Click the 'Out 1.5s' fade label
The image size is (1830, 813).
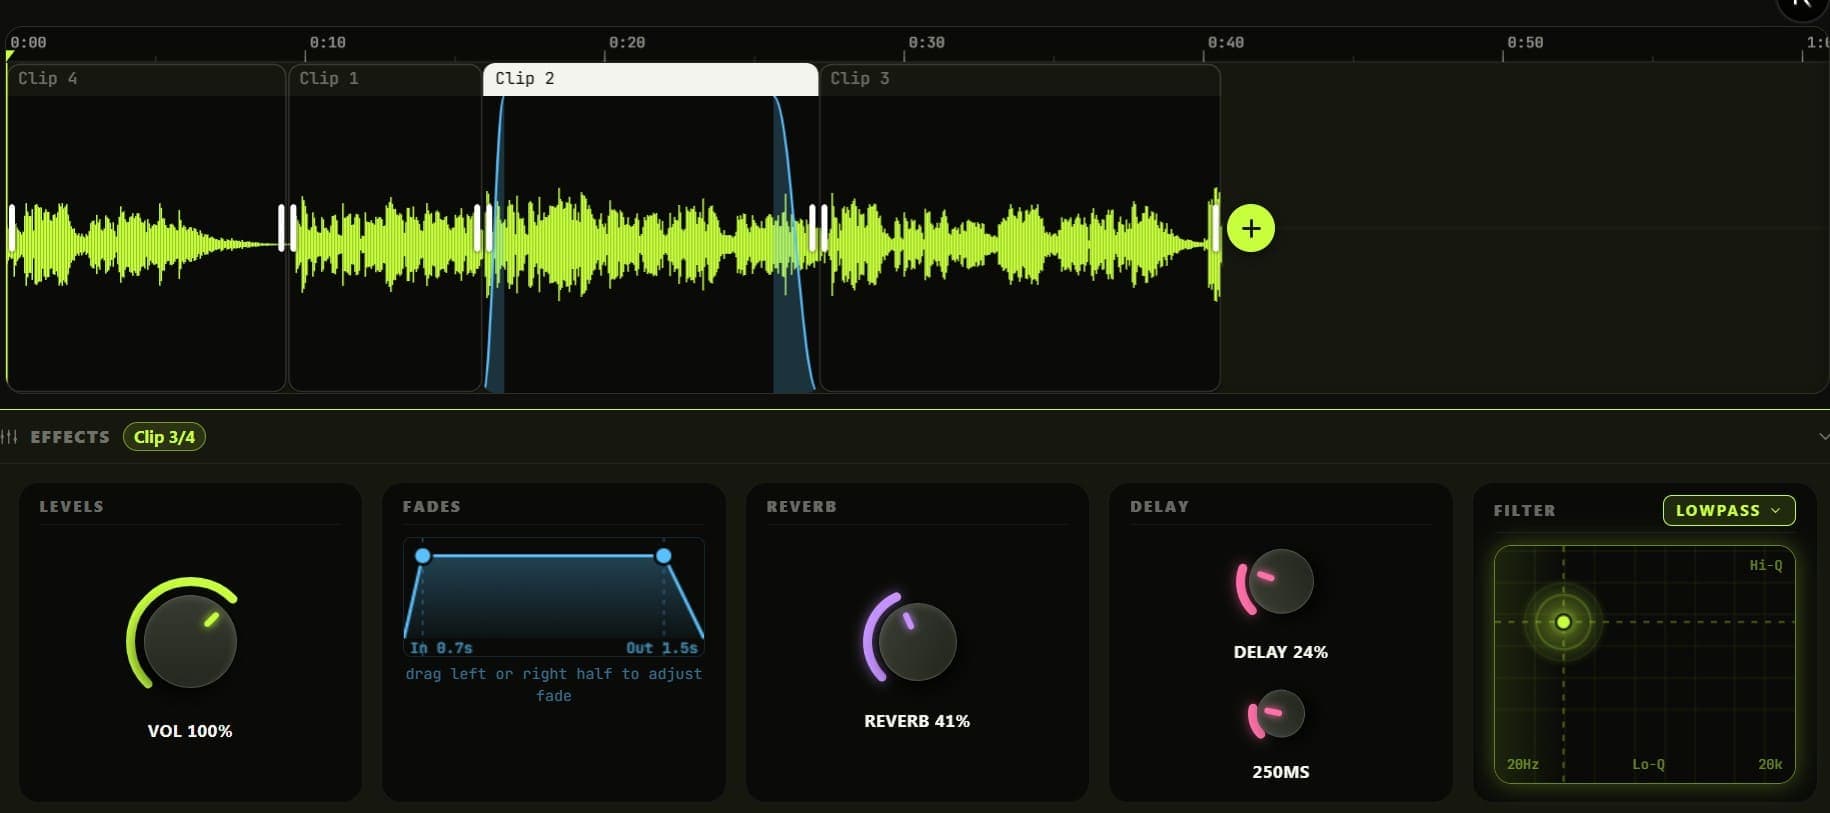click(662, 648)
